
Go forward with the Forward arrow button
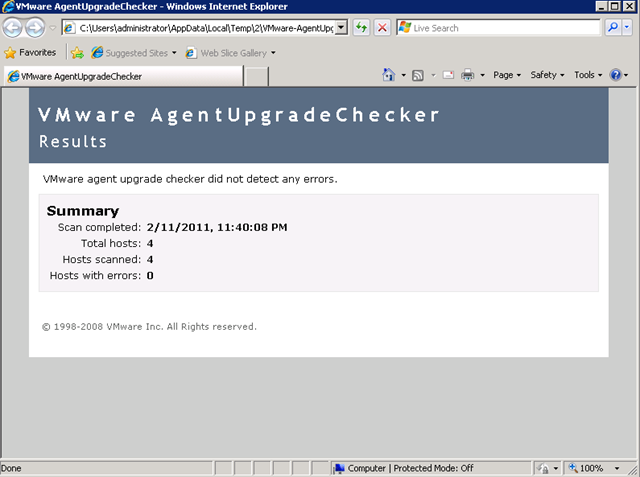coord(35,28)
